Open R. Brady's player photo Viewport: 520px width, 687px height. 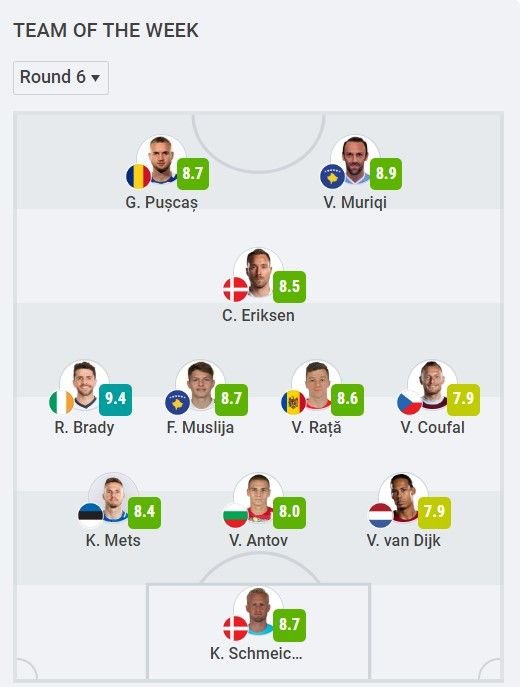[84, 386]
